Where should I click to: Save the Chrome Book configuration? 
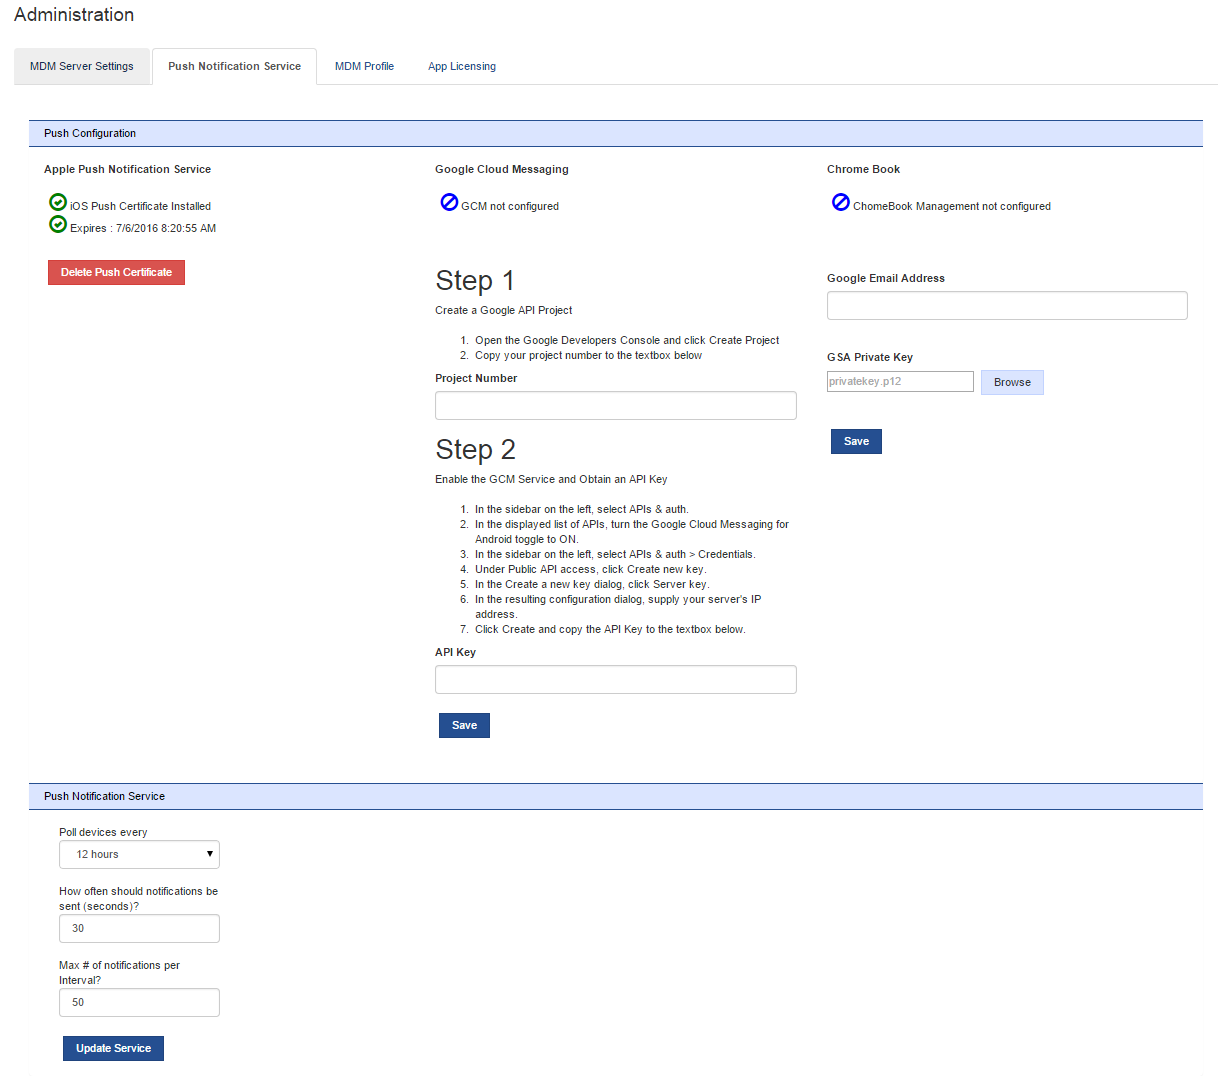(x=856, y=441)
